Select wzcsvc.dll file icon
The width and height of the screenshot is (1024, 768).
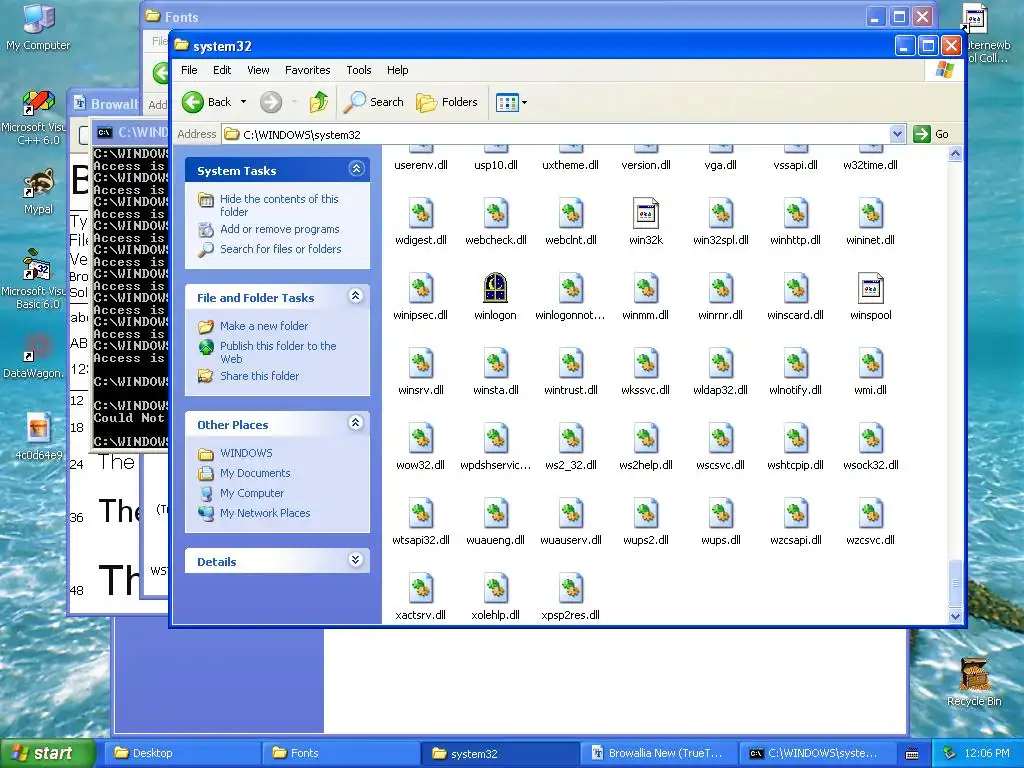pyautogui.click(x=871, y=513)
